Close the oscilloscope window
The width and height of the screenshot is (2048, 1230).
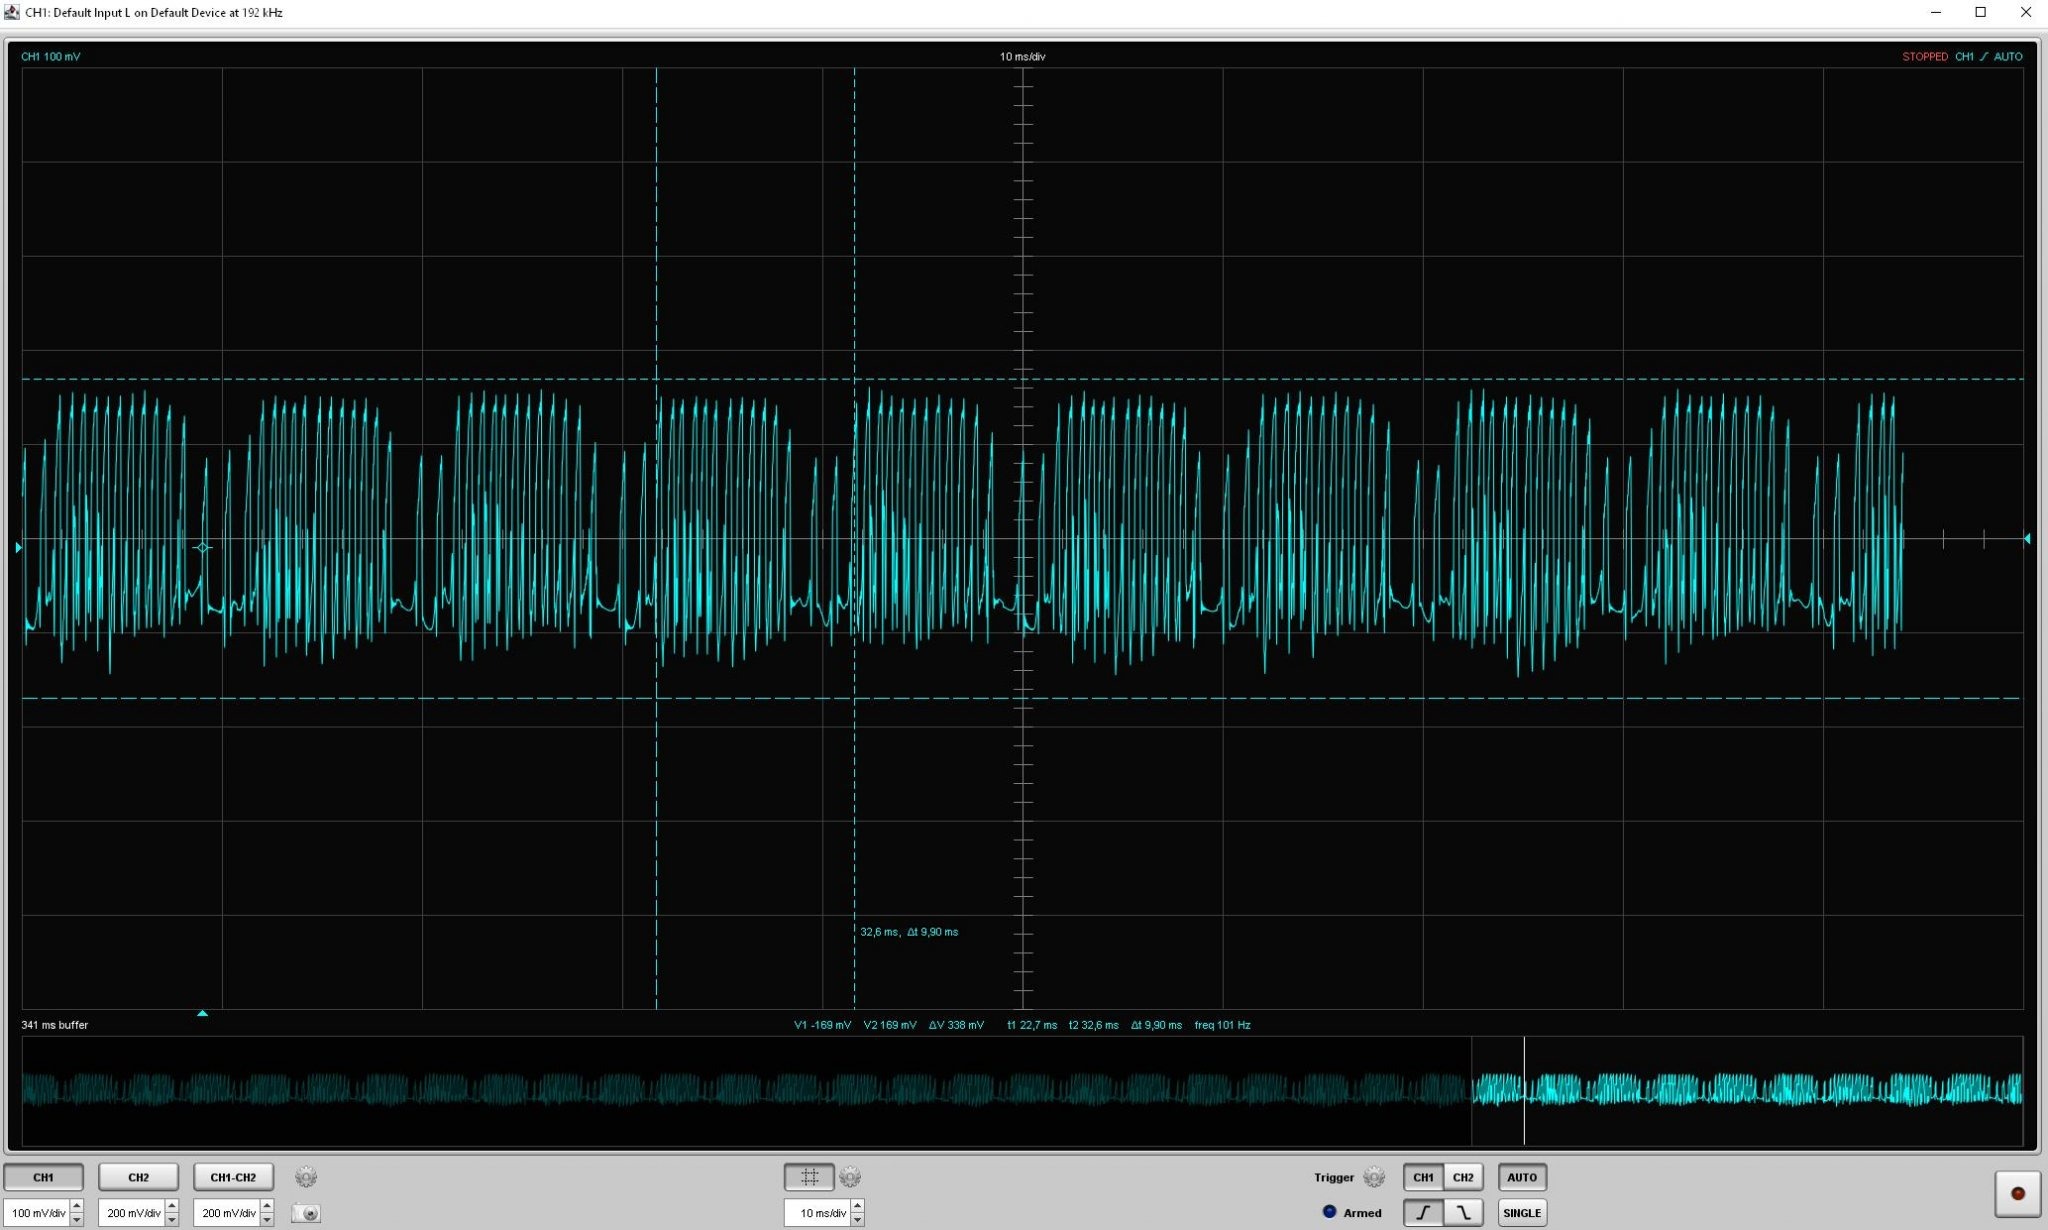click(2026, 13)
